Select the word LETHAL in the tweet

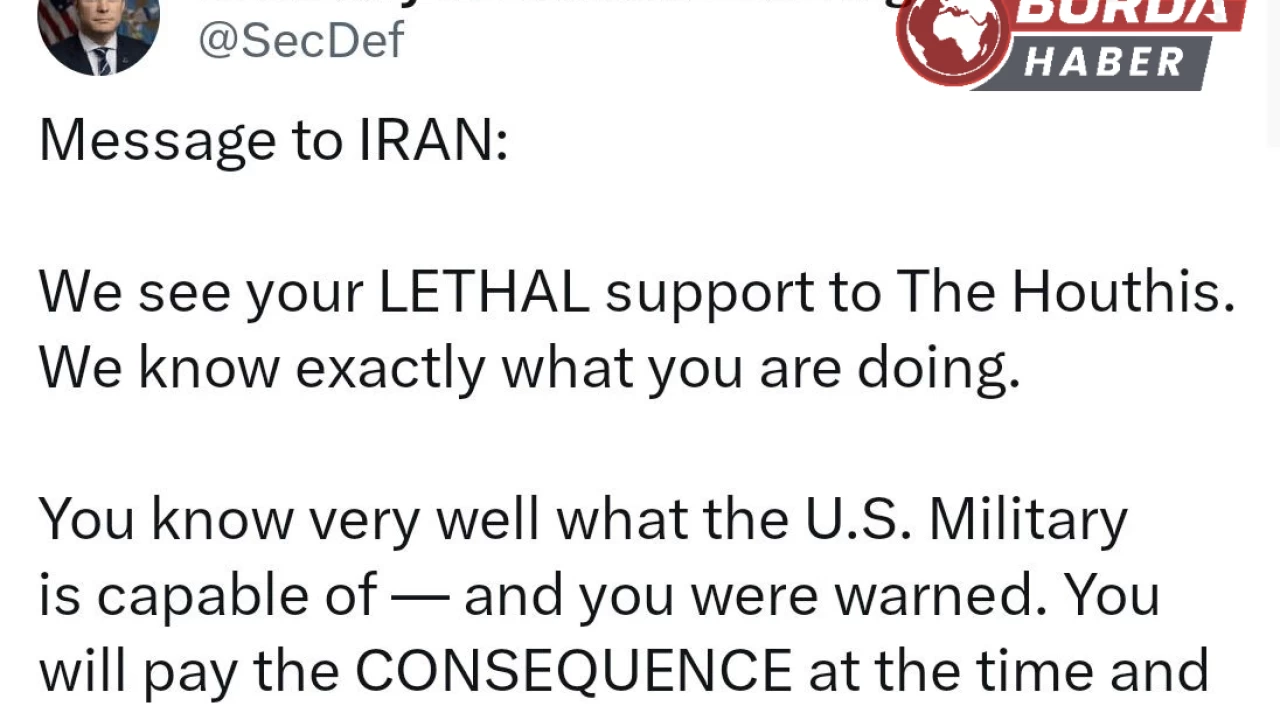[484, 292]
